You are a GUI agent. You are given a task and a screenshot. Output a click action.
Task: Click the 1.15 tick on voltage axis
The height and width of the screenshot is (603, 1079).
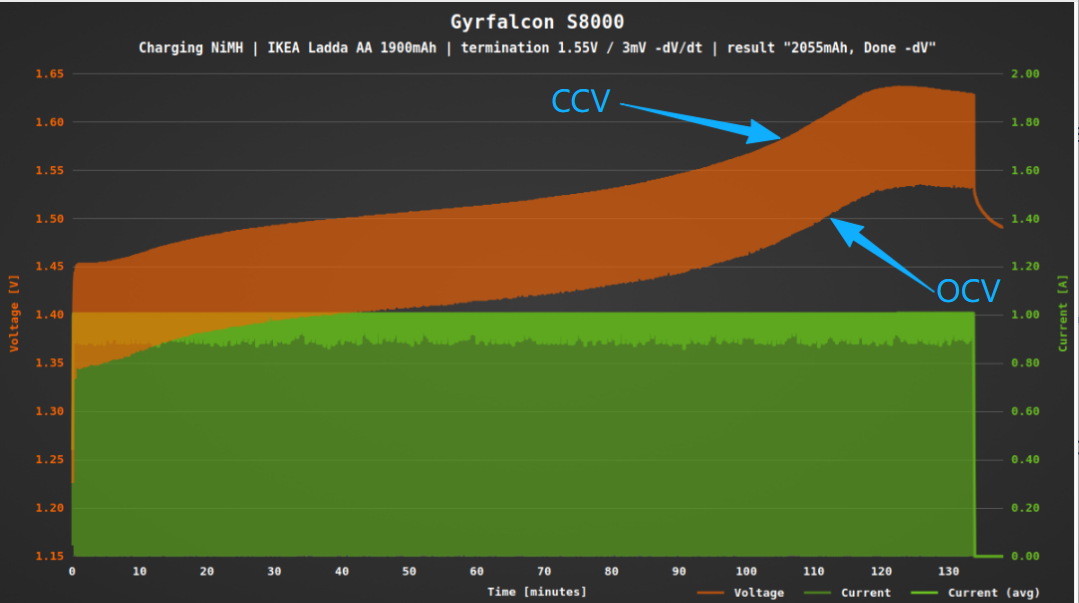pyautogui.click(x=49, y=556)
